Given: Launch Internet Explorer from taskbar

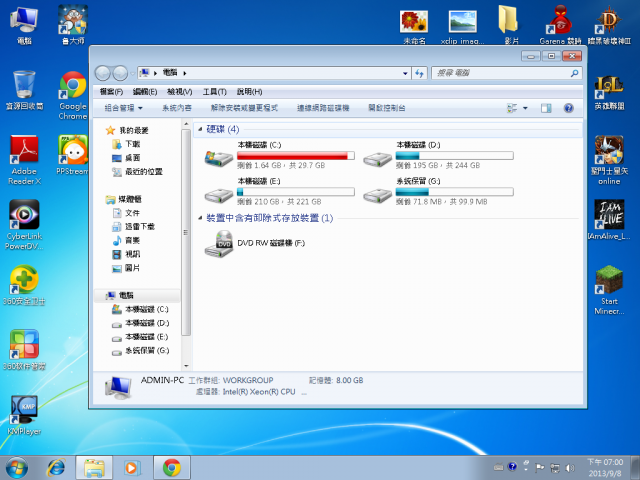Looking at the screenshot, I should click(x=56, y=468).
